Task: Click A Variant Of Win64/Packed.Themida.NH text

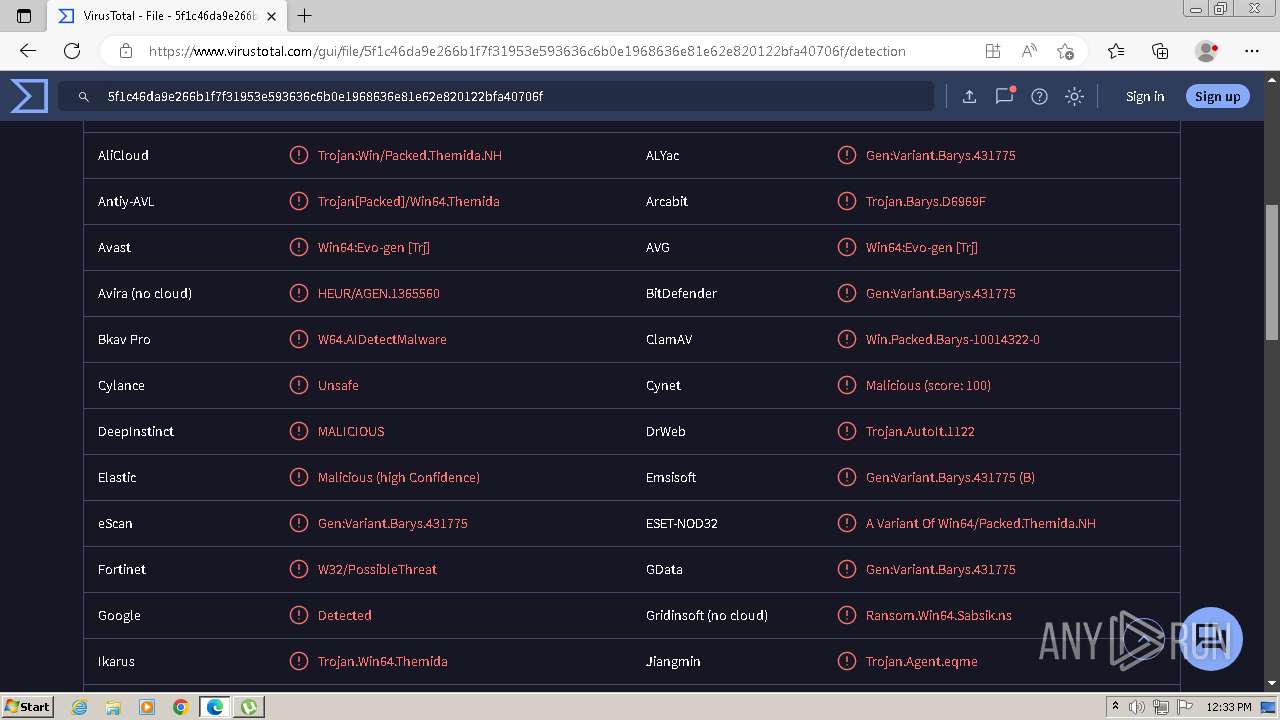Action: point(981,523)
